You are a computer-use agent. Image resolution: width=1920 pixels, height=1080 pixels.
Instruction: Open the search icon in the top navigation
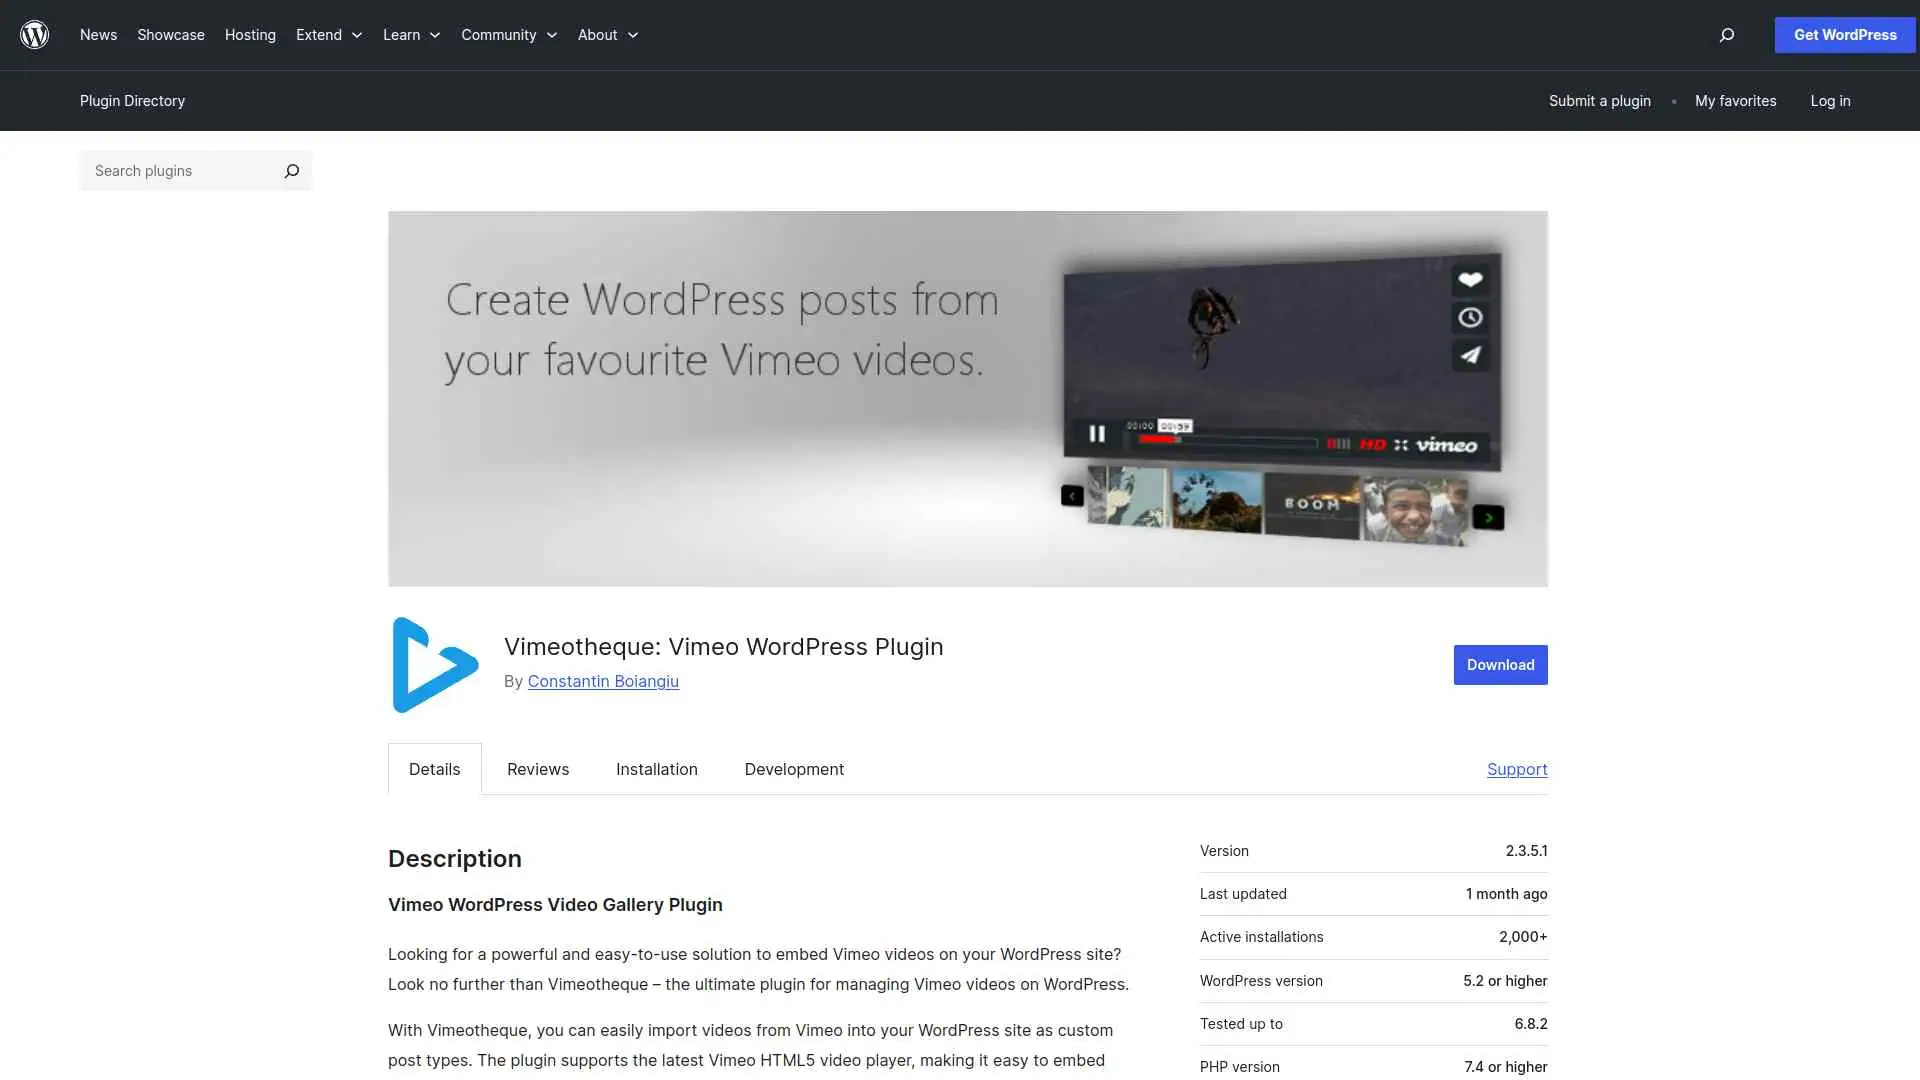(x=1726, y=35)
